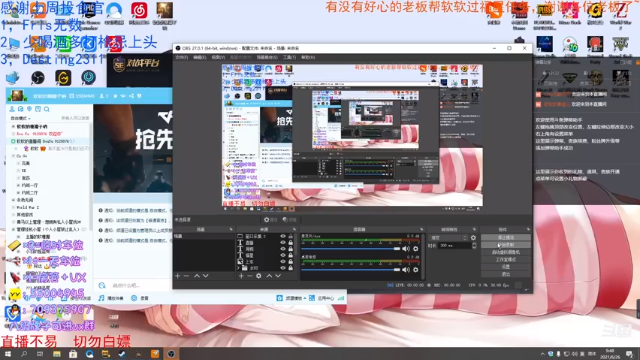Open OBS 设置 from the Controls panel

(x=506, y=267)
